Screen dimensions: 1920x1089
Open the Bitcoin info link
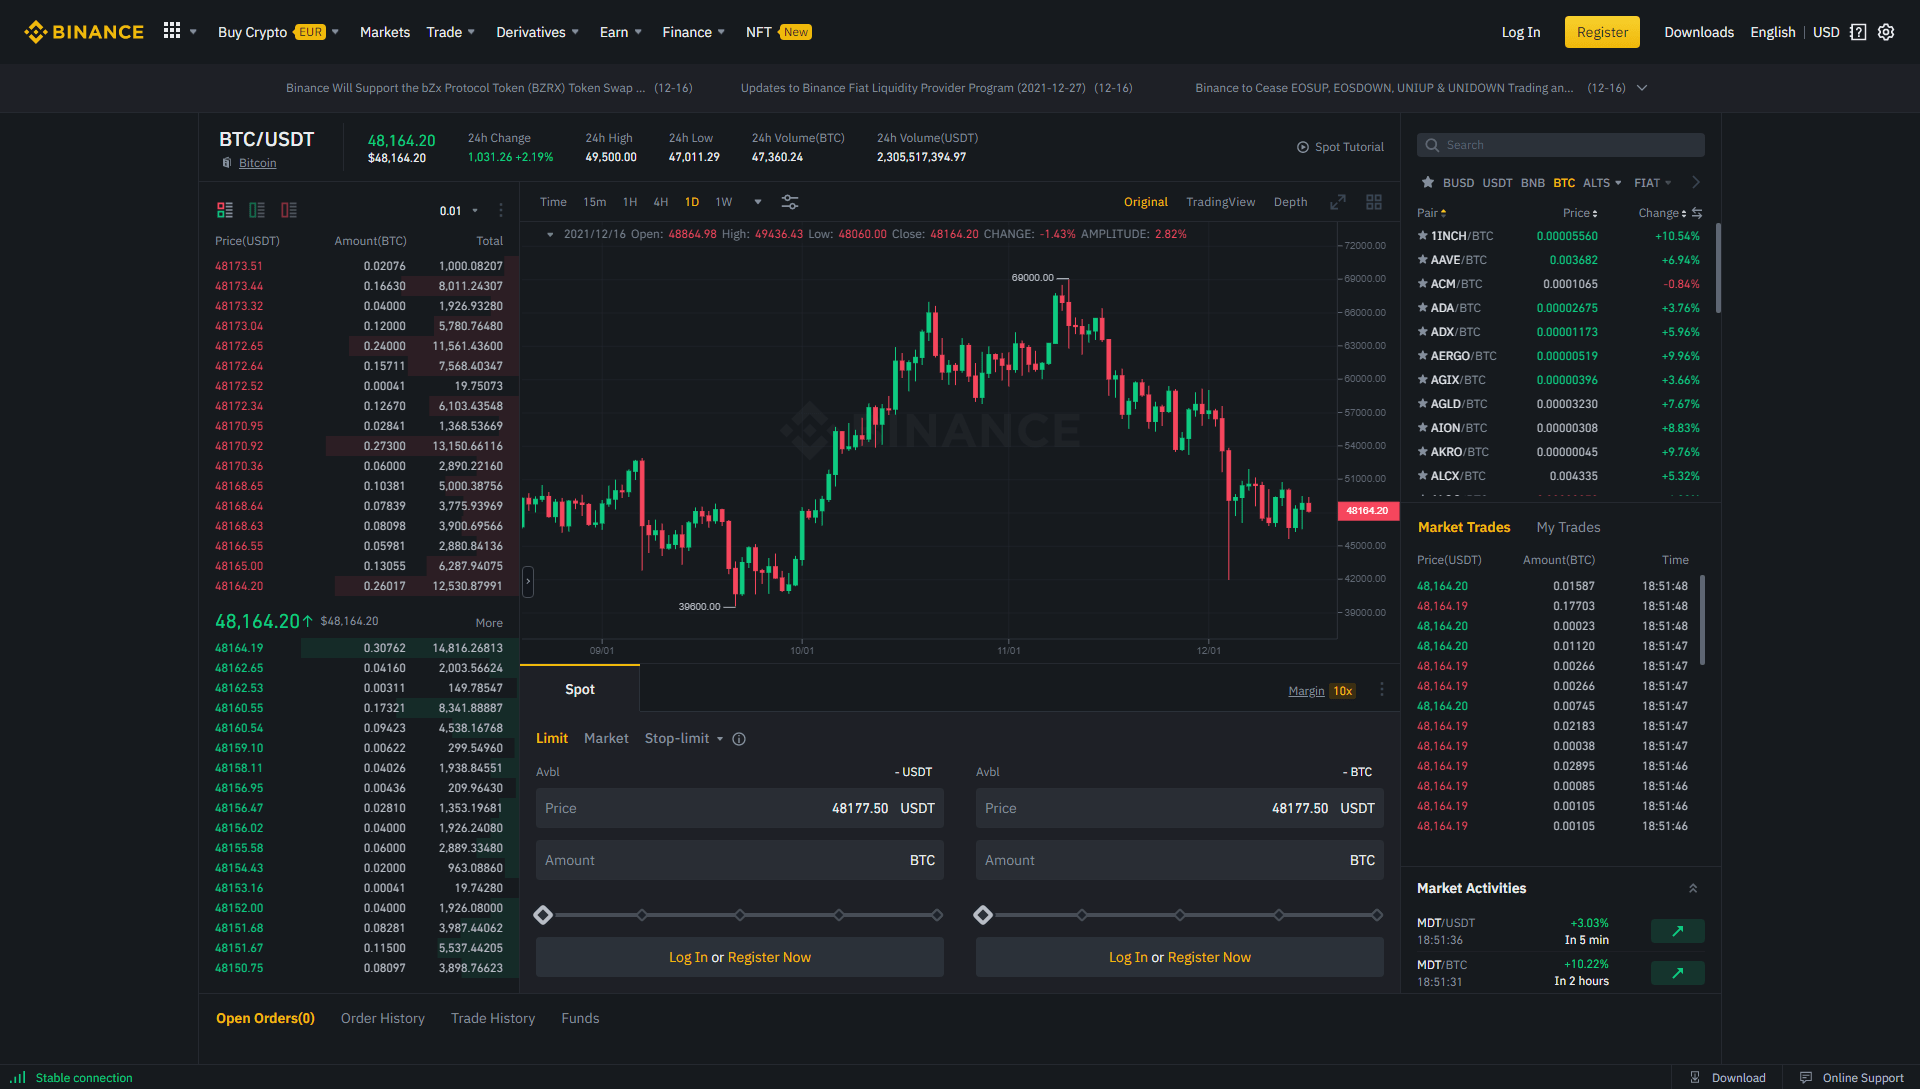(257, 163)
